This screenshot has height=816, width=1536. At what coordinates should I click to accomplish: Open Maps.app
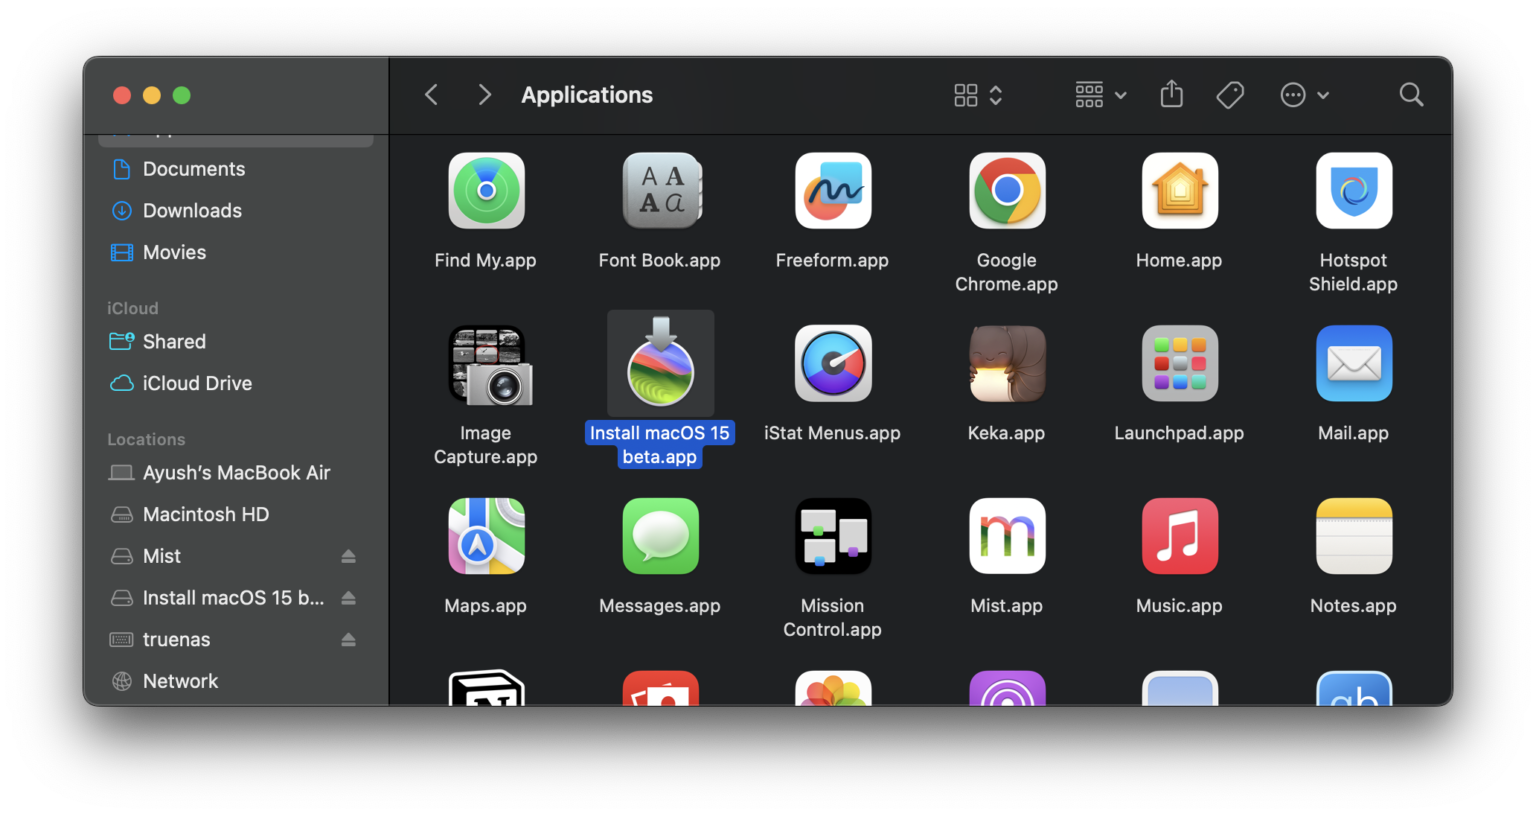486,536
